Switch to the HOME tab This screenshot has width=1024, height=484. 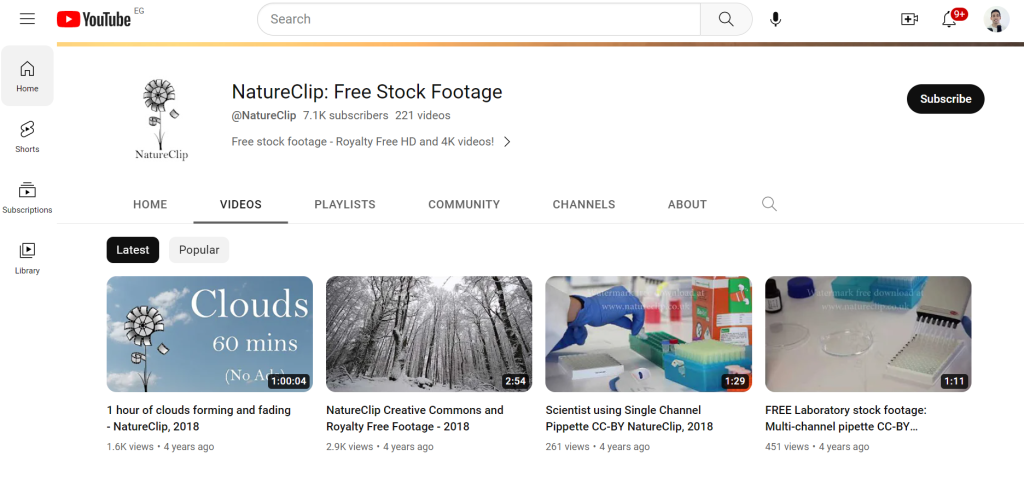coord(150,204)
